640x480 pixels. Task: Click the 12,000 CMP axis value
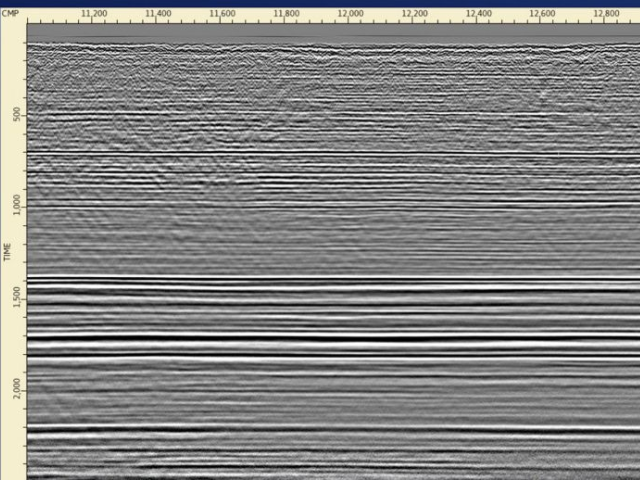tap(350, 13)
